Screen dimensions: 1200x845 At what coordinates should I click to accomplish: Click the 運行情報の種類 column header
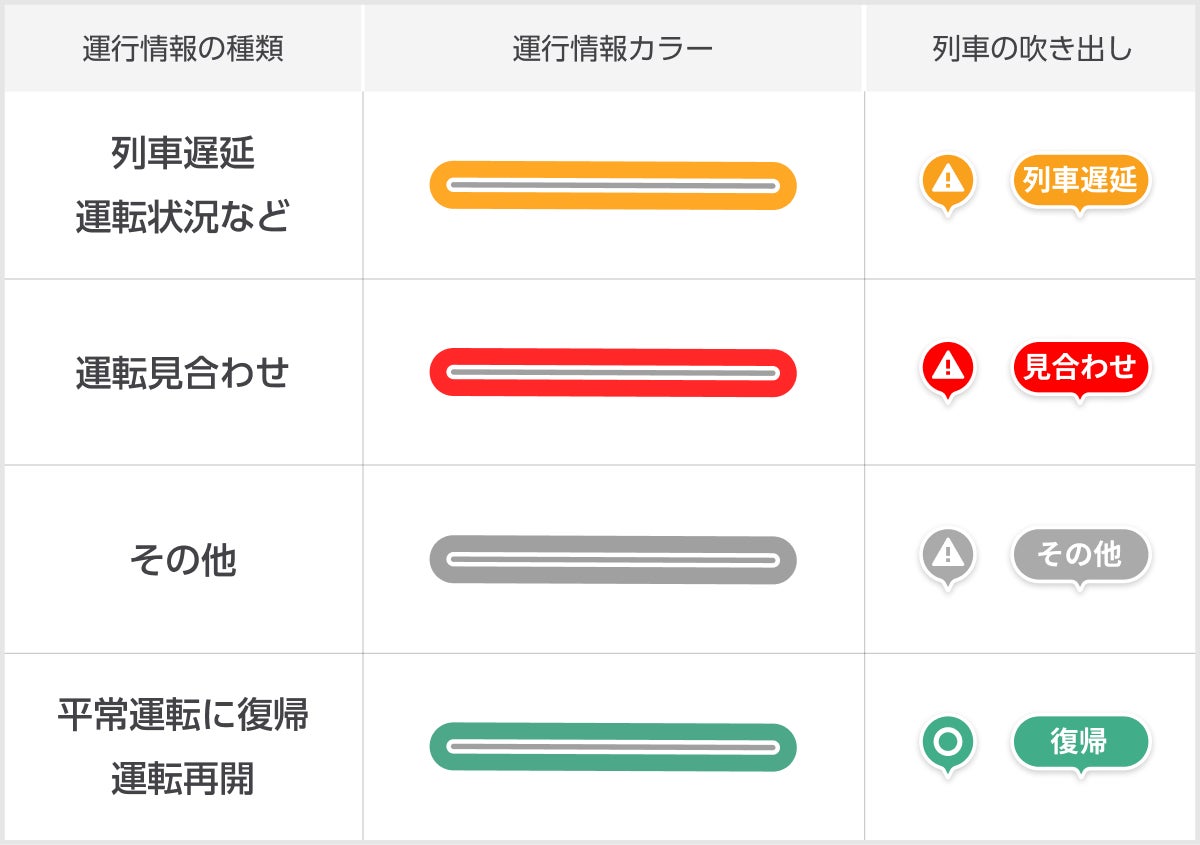click(x=183, y=49)
